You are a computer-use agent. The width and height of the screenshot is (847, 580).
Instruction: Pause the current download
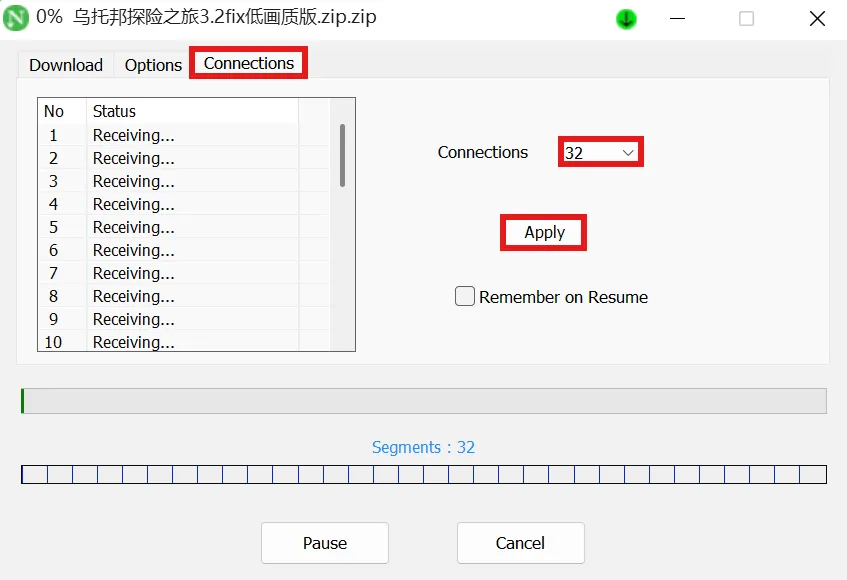click(325, 543)
